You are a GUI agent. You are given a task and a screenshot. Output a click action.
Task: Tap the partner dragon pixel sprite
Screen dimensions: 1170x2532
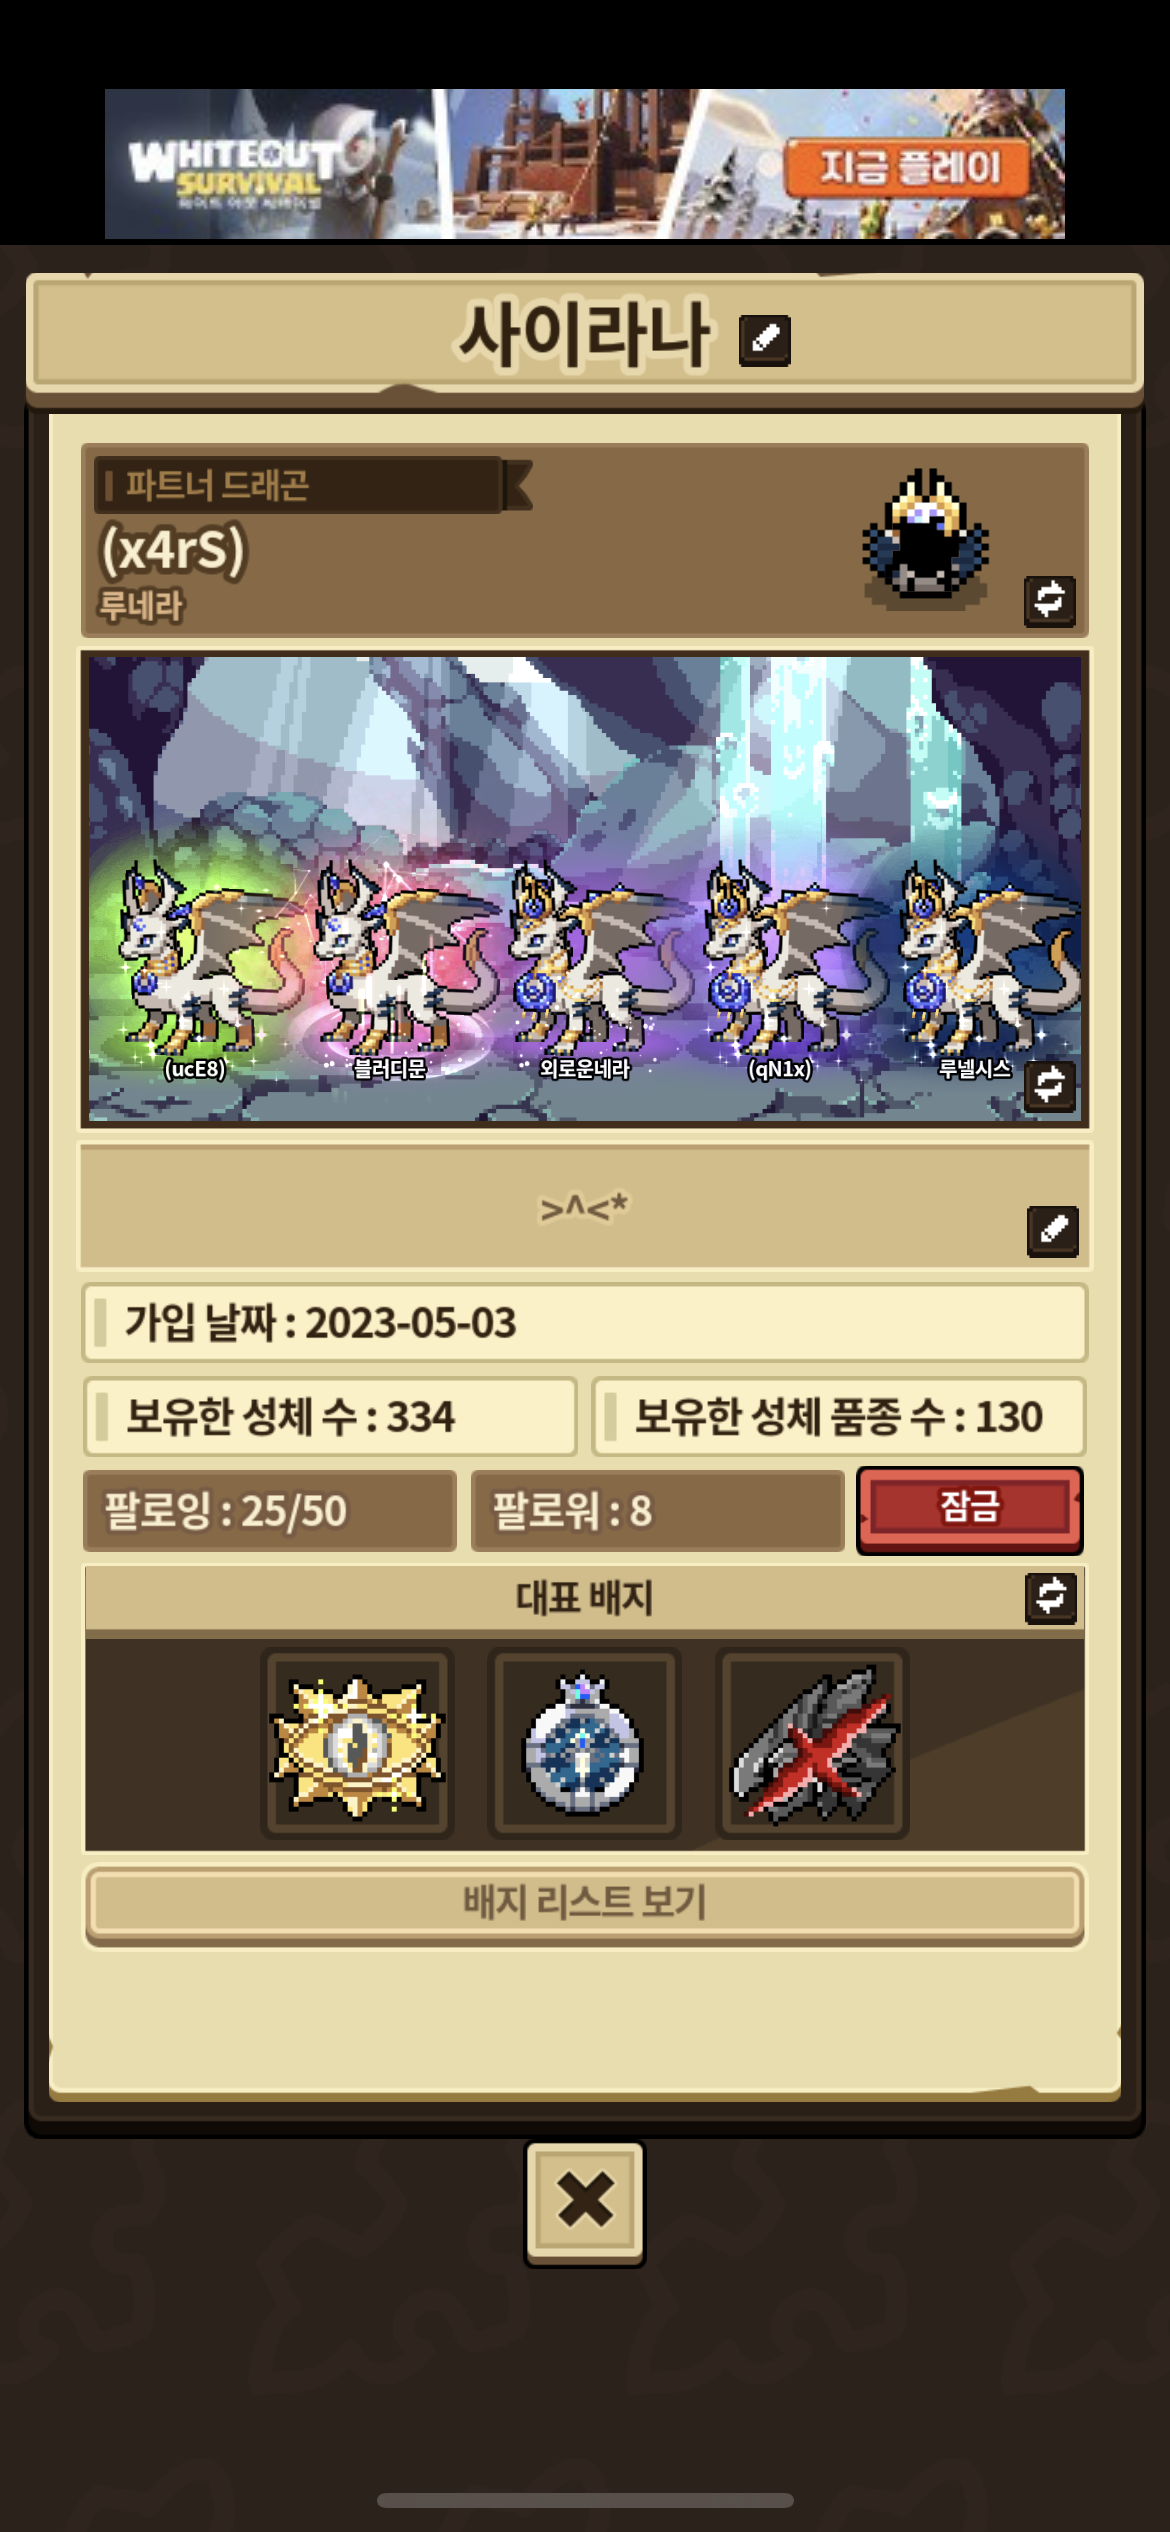click(x=926, y=536)
